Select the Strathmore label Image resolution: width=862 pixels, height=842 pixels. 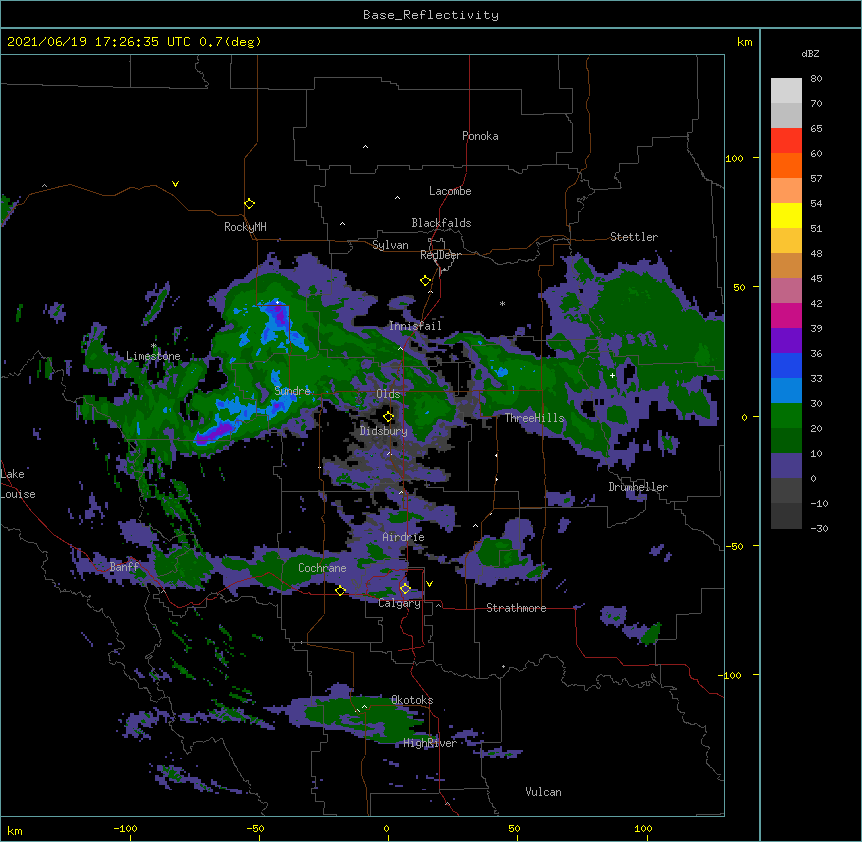point(516,608)
